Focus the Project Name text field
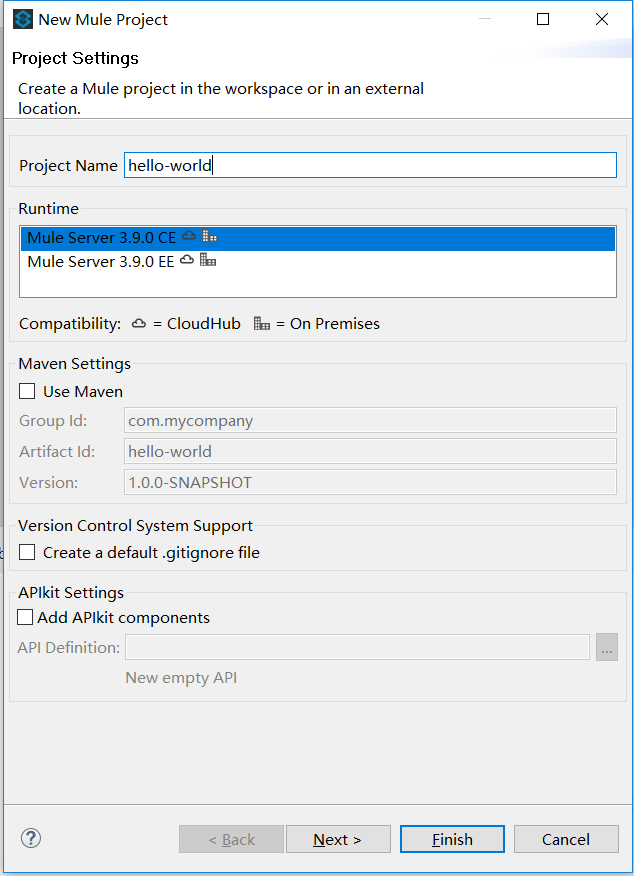Screen dimensions: 634x876 tap(370, 165)
